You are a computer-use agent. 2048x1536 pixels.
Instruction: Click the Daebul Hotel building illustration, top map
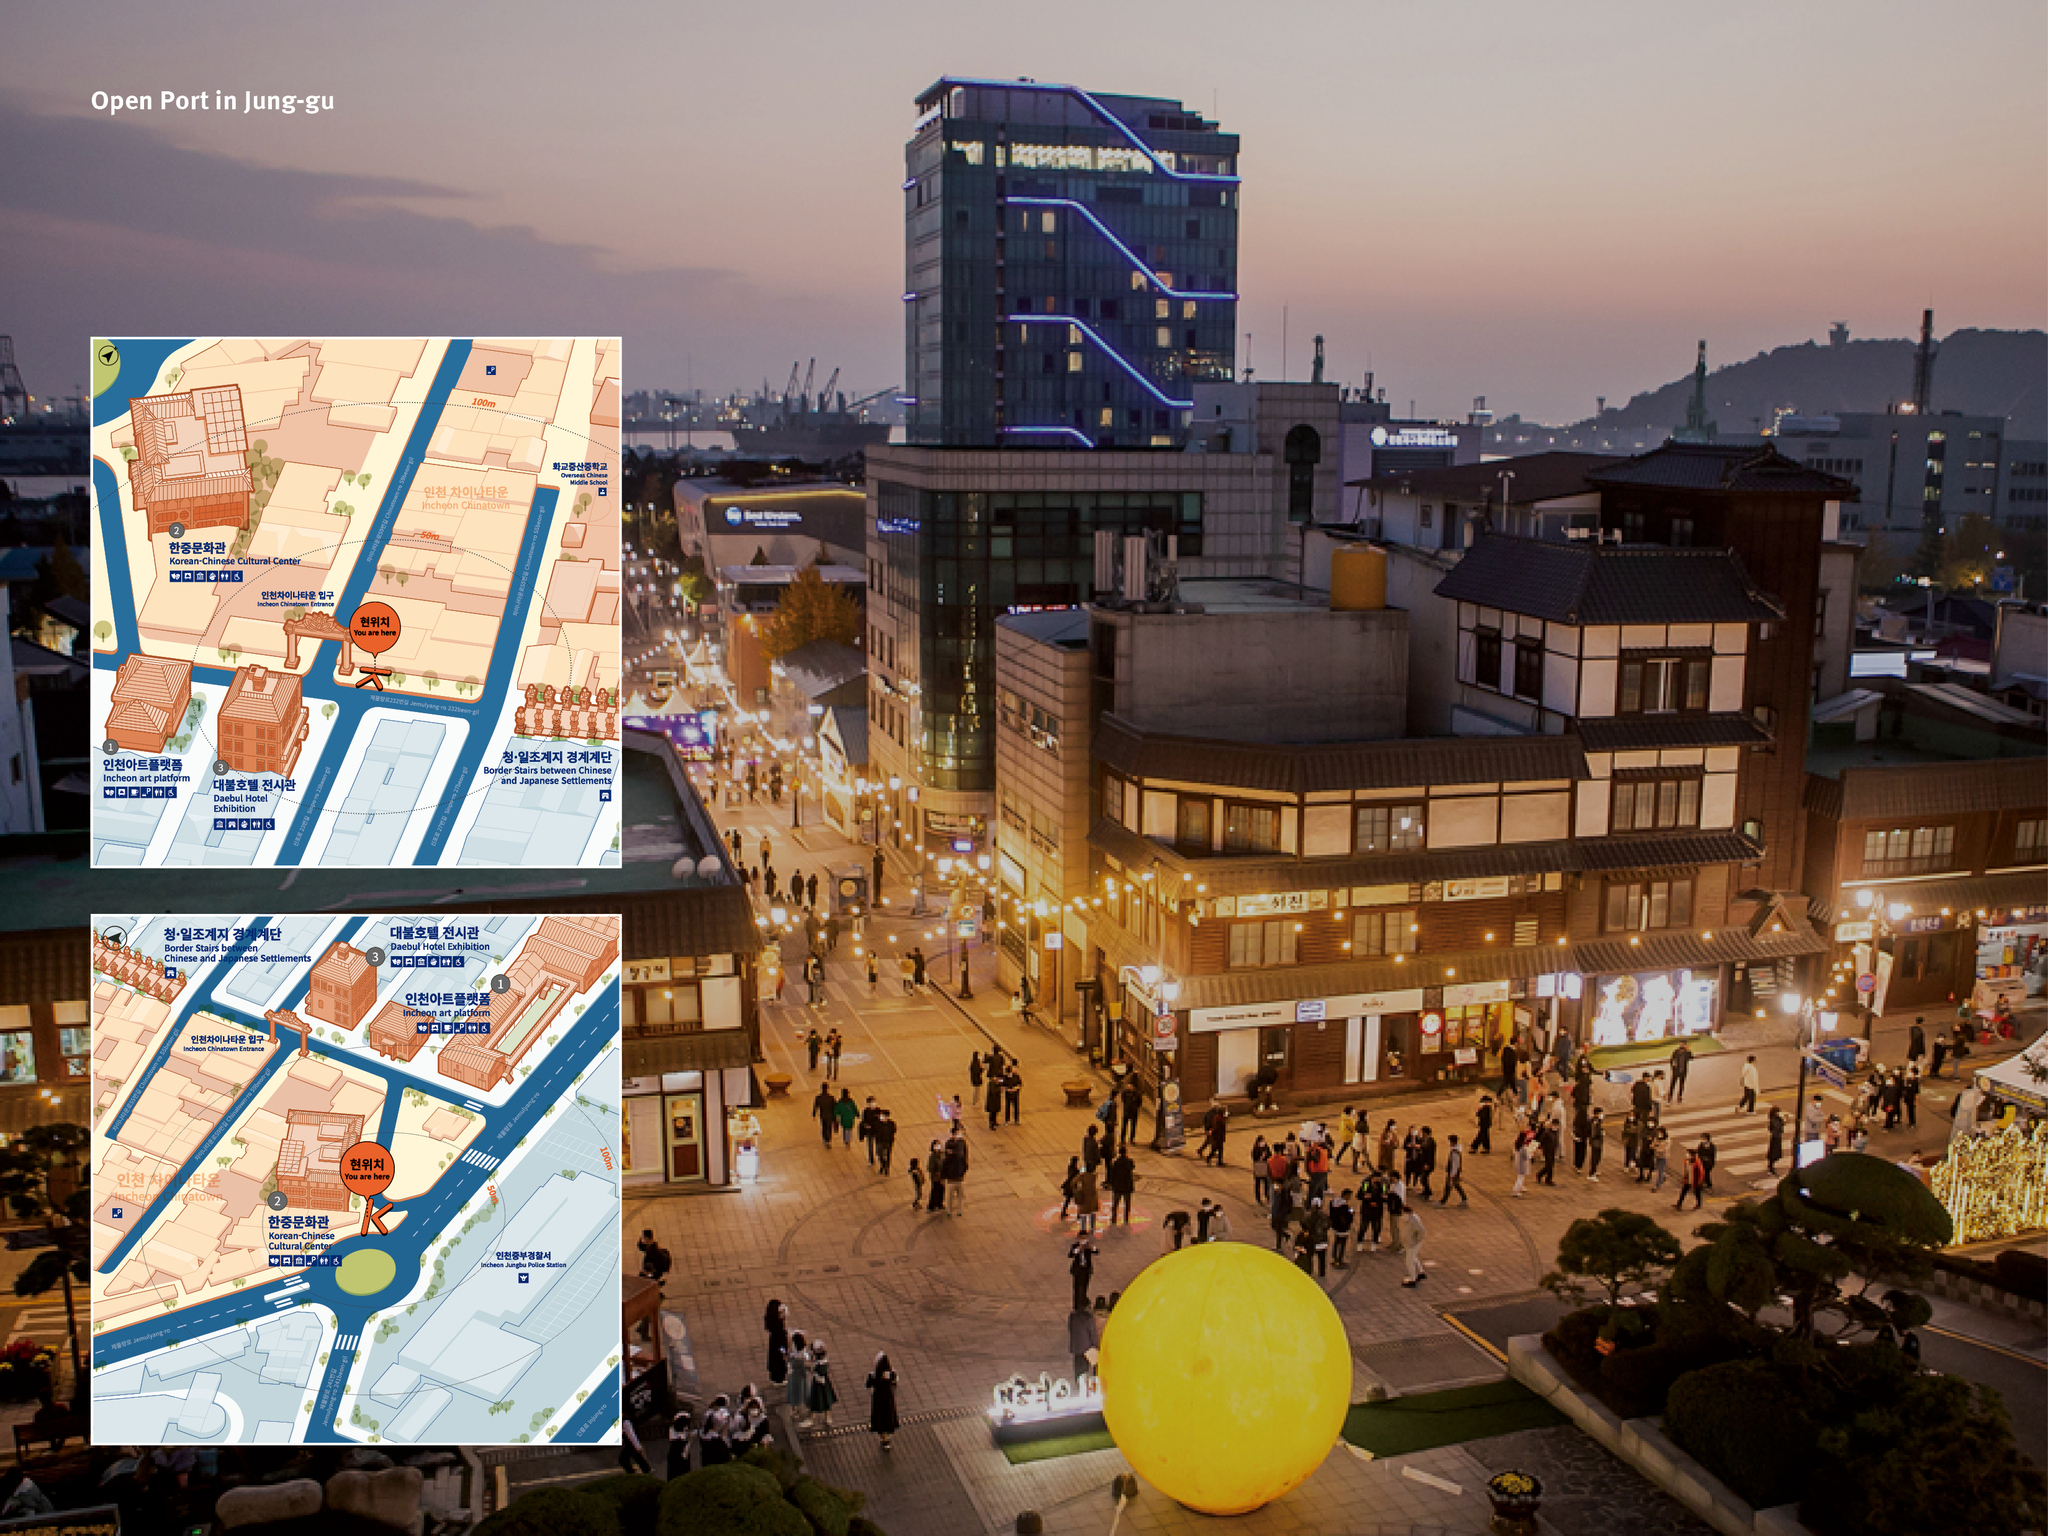[x=261, y=721]
